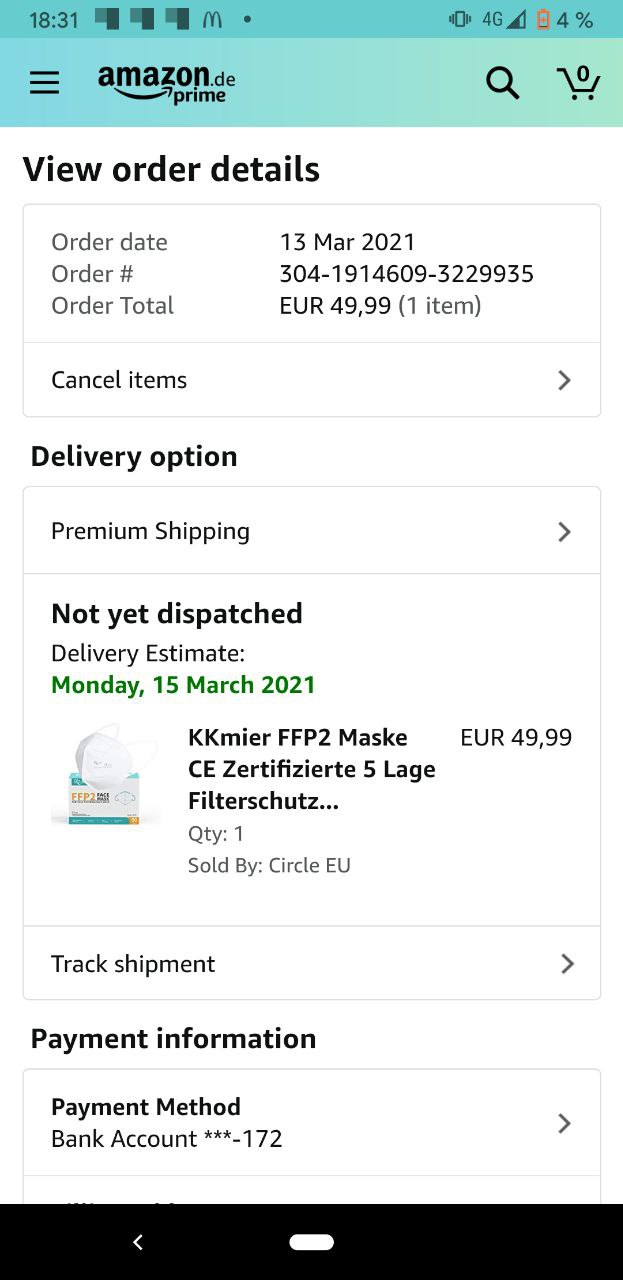623x1280 pixels.
Task: Open the search magnifier icon
Action: pos(502,83)
